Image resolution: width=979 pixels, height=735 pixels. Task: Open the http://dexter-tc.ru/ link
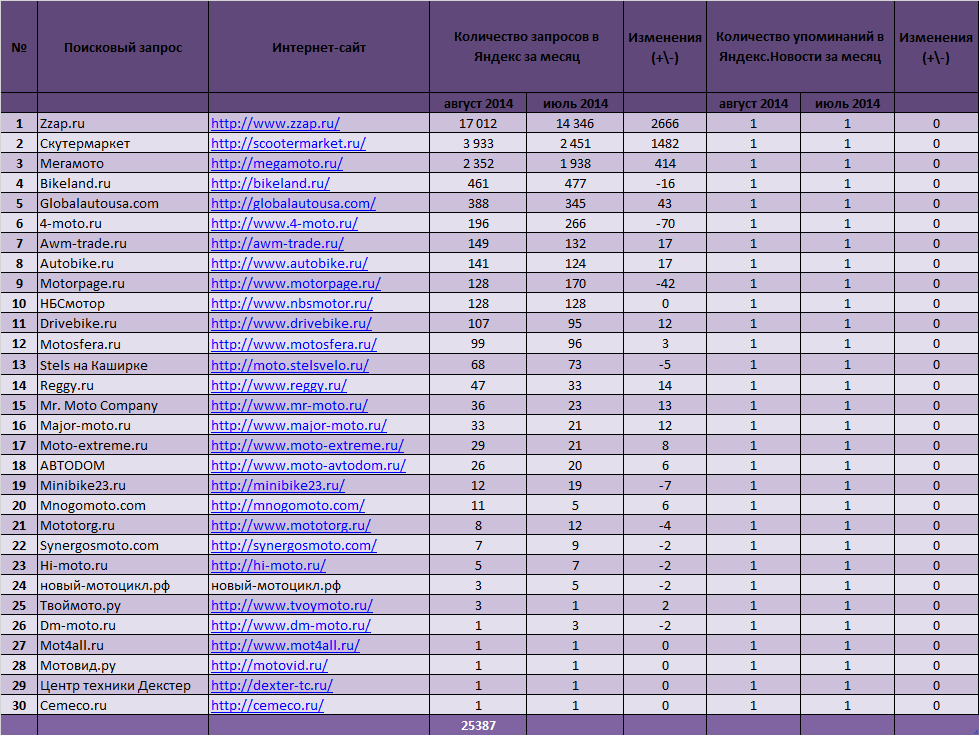tap(272, 685)
